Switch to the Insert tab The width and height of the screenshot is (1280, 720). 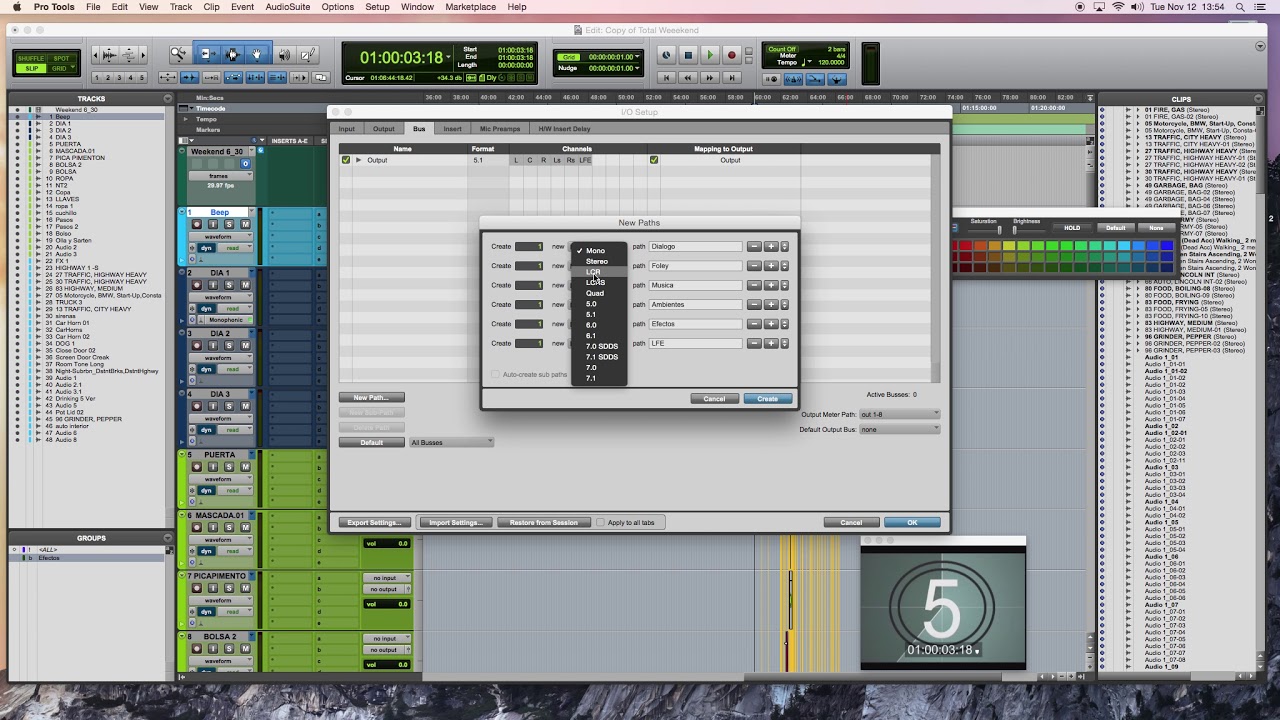pyautogui.click(x=452, y=129)
